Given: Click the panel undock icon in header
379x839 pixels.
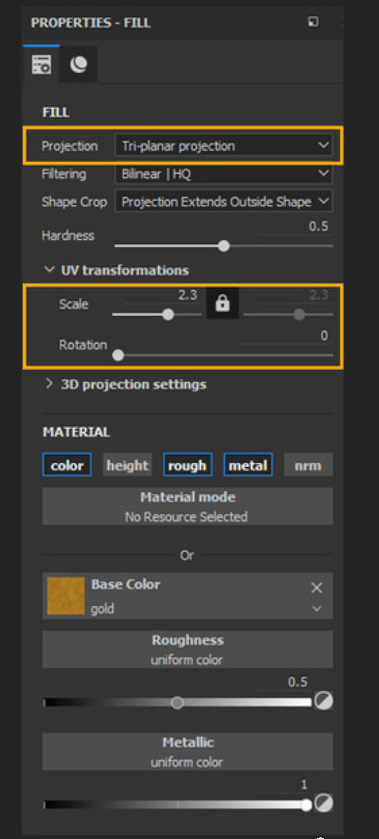Looking at the screenshot, I should [313, 22].
